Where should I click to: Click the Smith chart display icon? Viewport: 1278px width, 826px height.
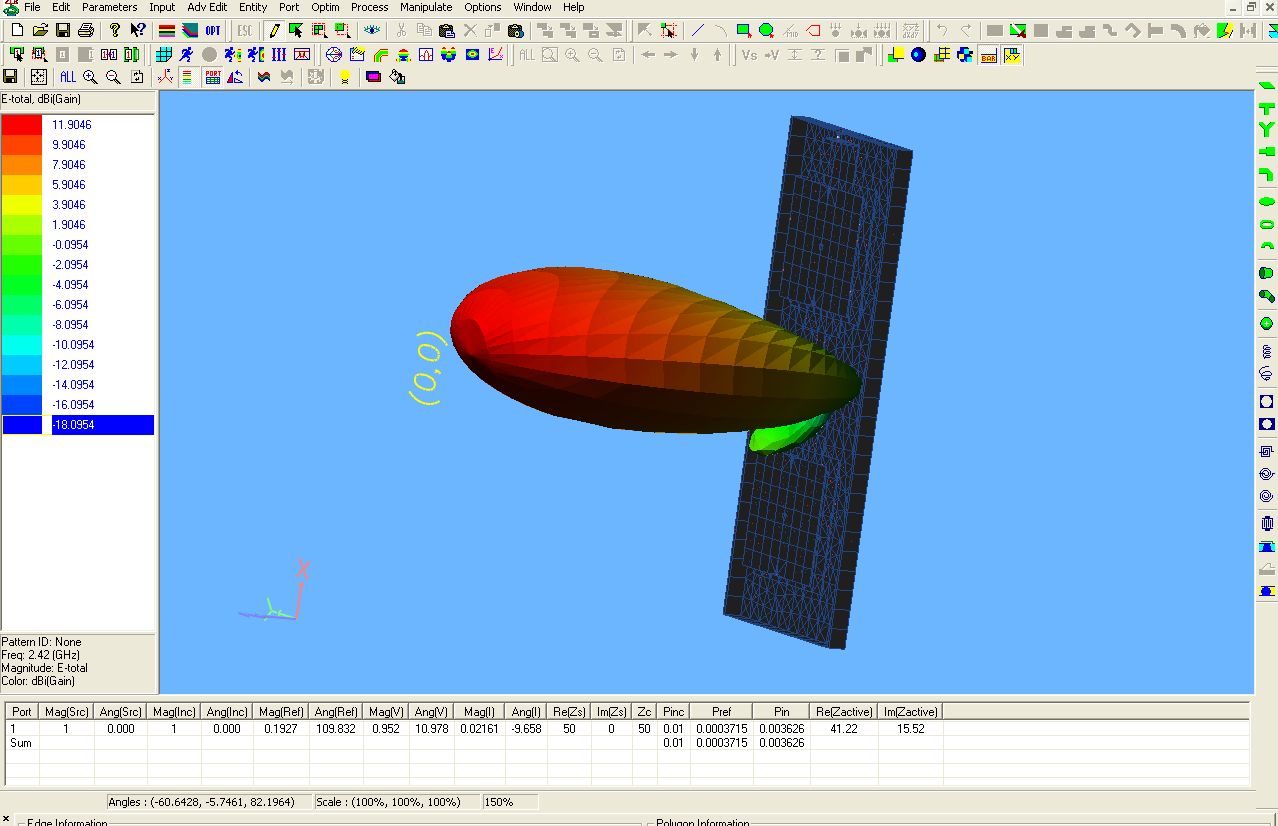pos(334,55)
